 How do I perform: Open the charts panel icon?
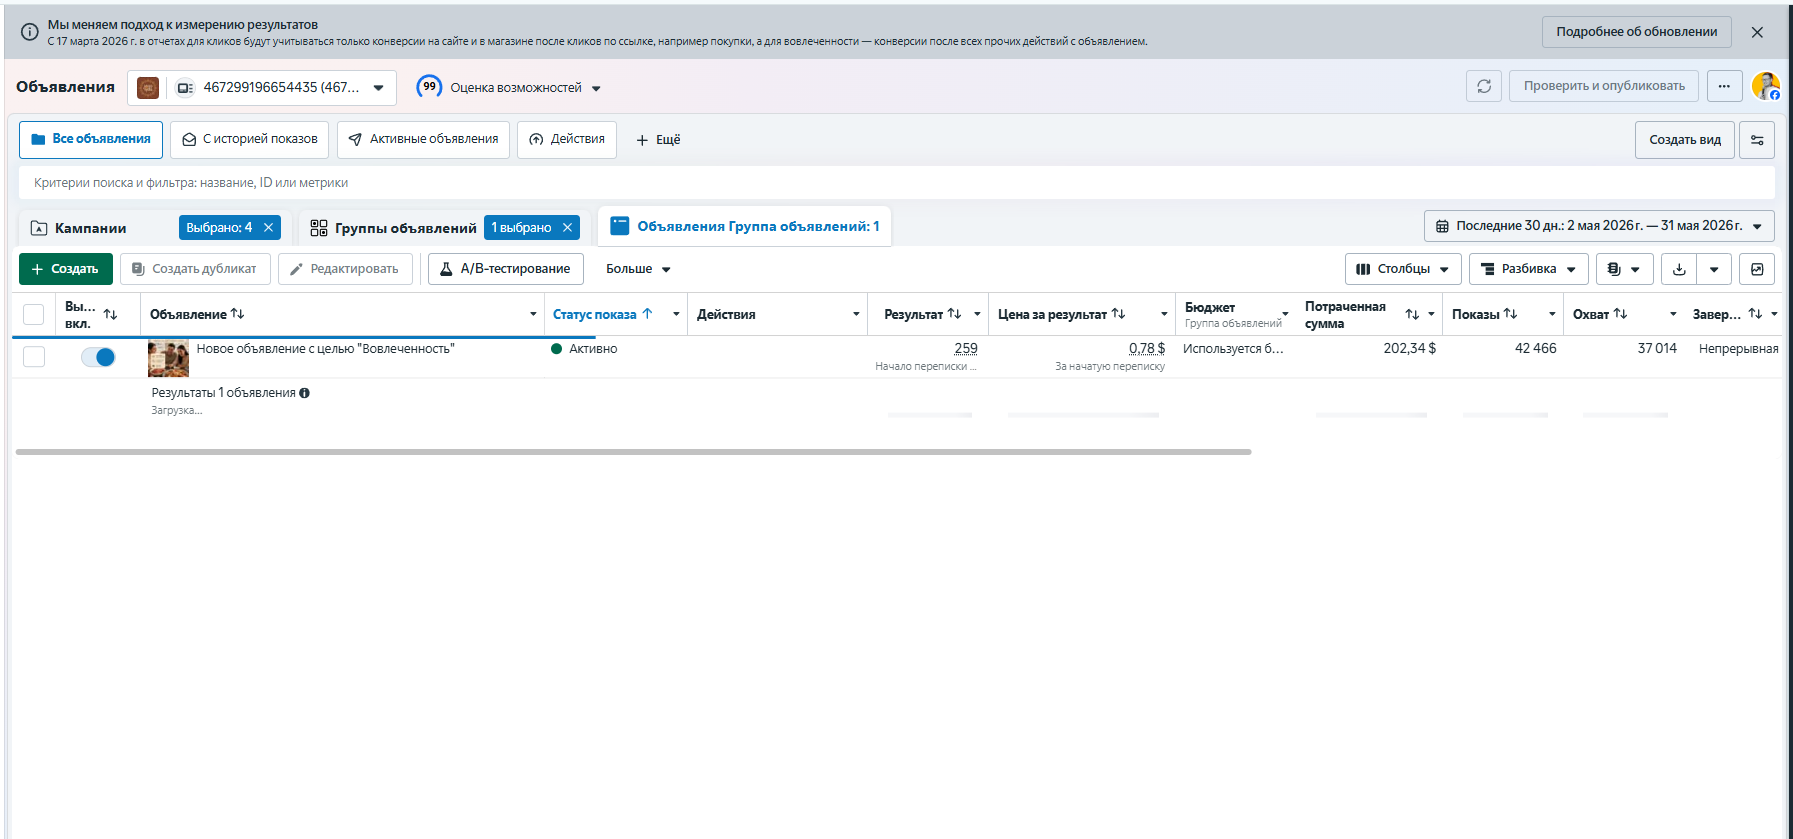click(1757, 269)
